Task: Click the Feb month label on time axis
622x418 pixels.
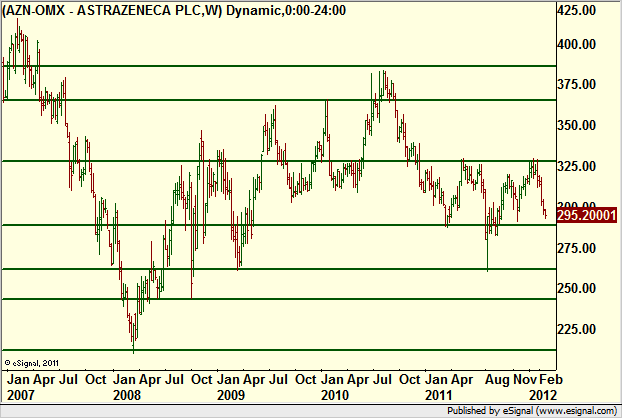Action: coord(551,380)
